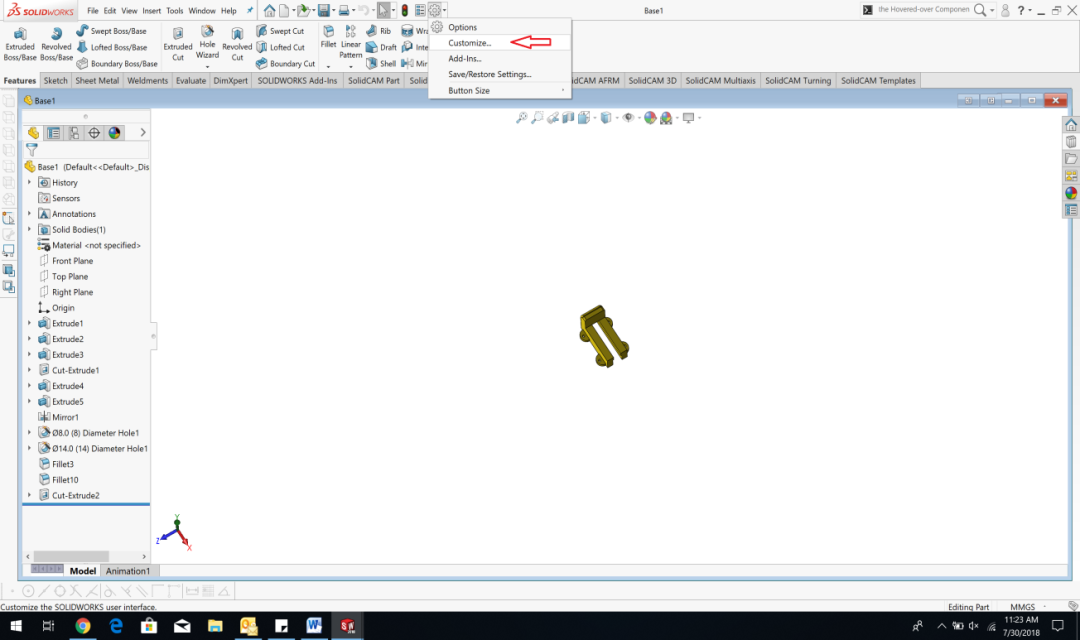Open SolidWorks Resources home icon in task pane

click(1071, 125)
